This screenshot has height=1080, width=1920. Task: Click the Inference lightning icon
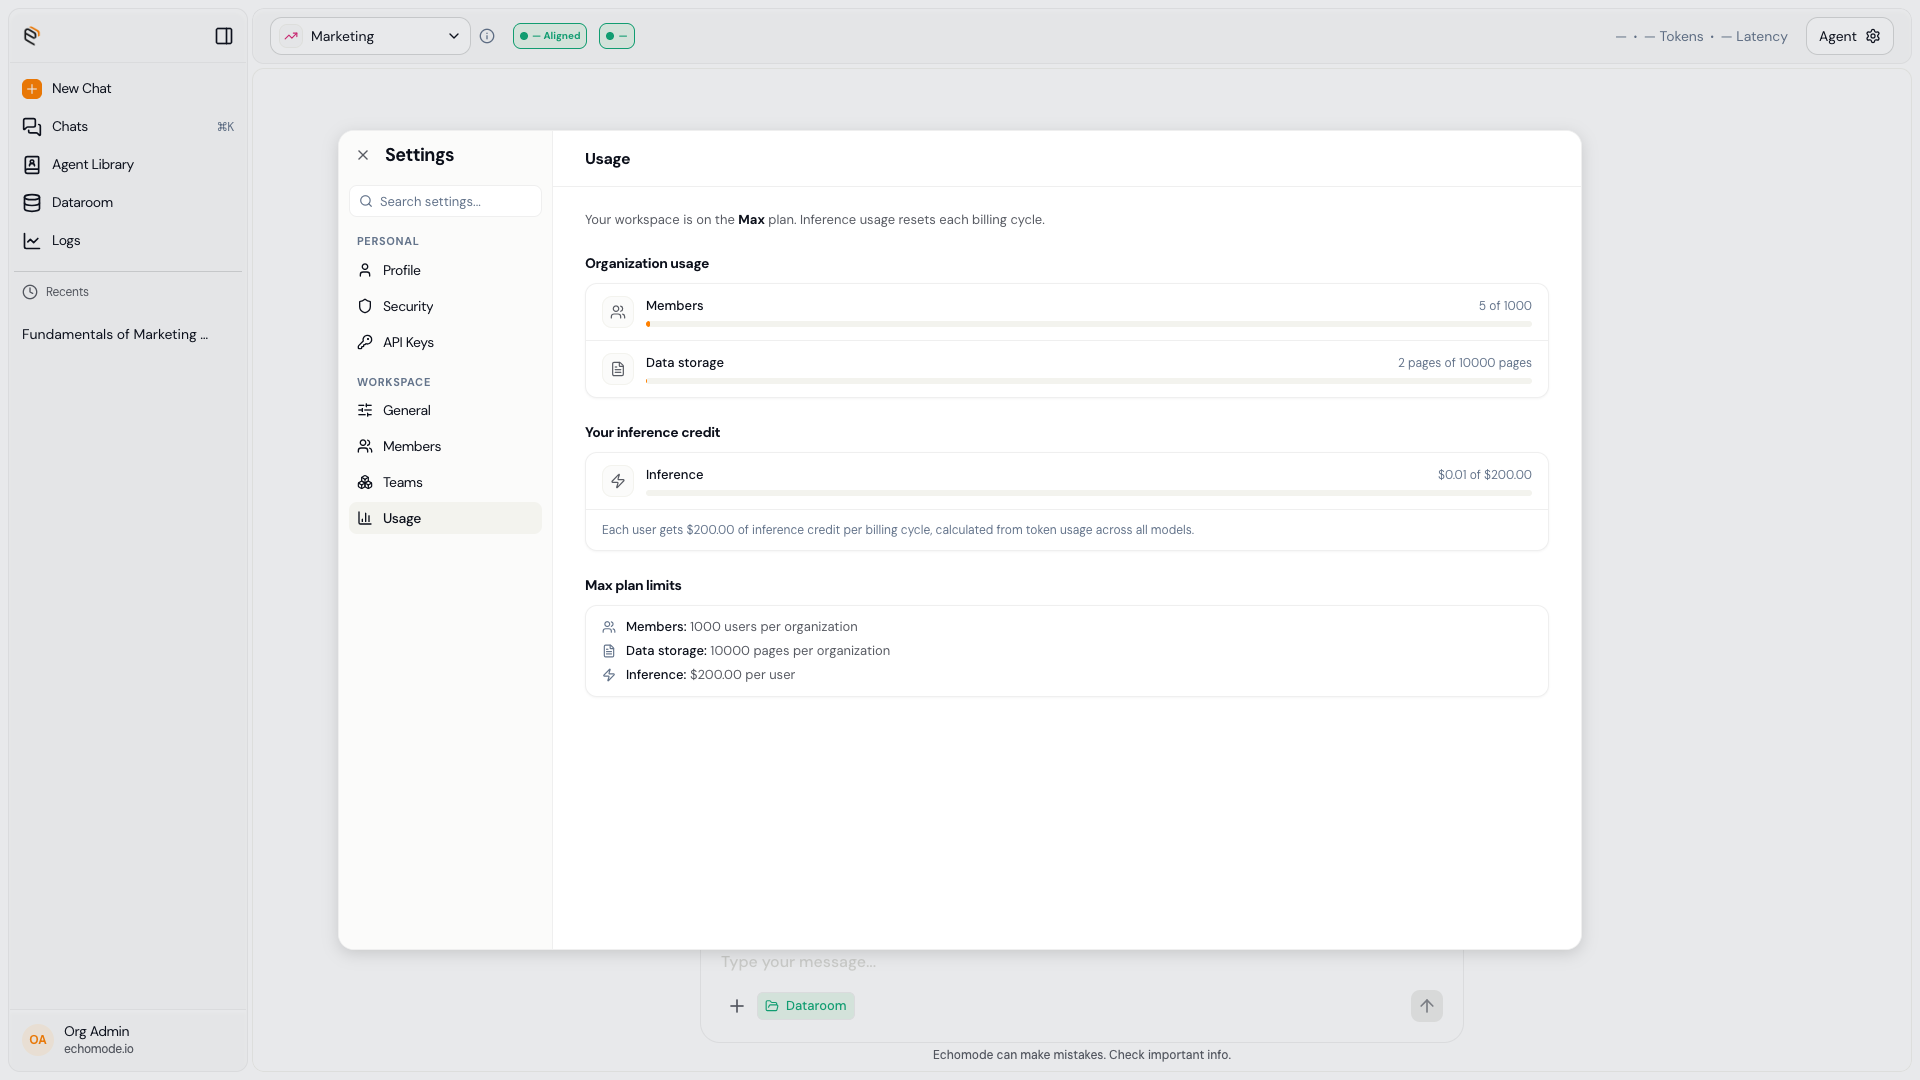click(x=618, y=481)
